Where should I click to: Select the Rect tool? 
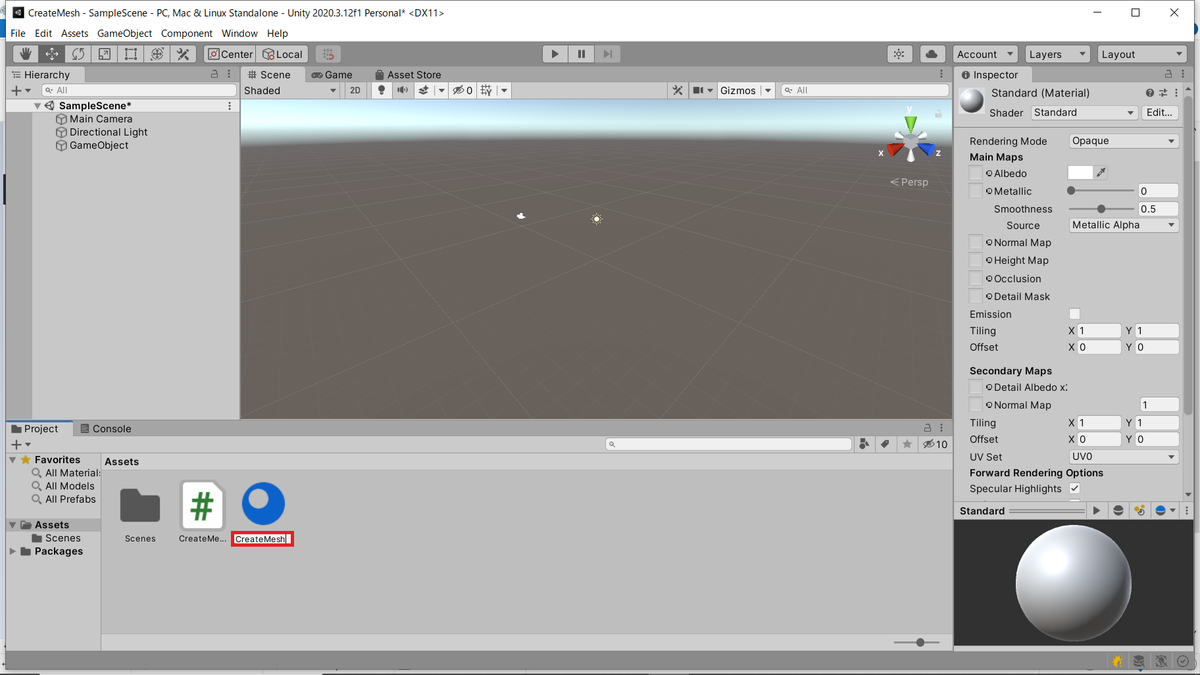click(130, 54)
